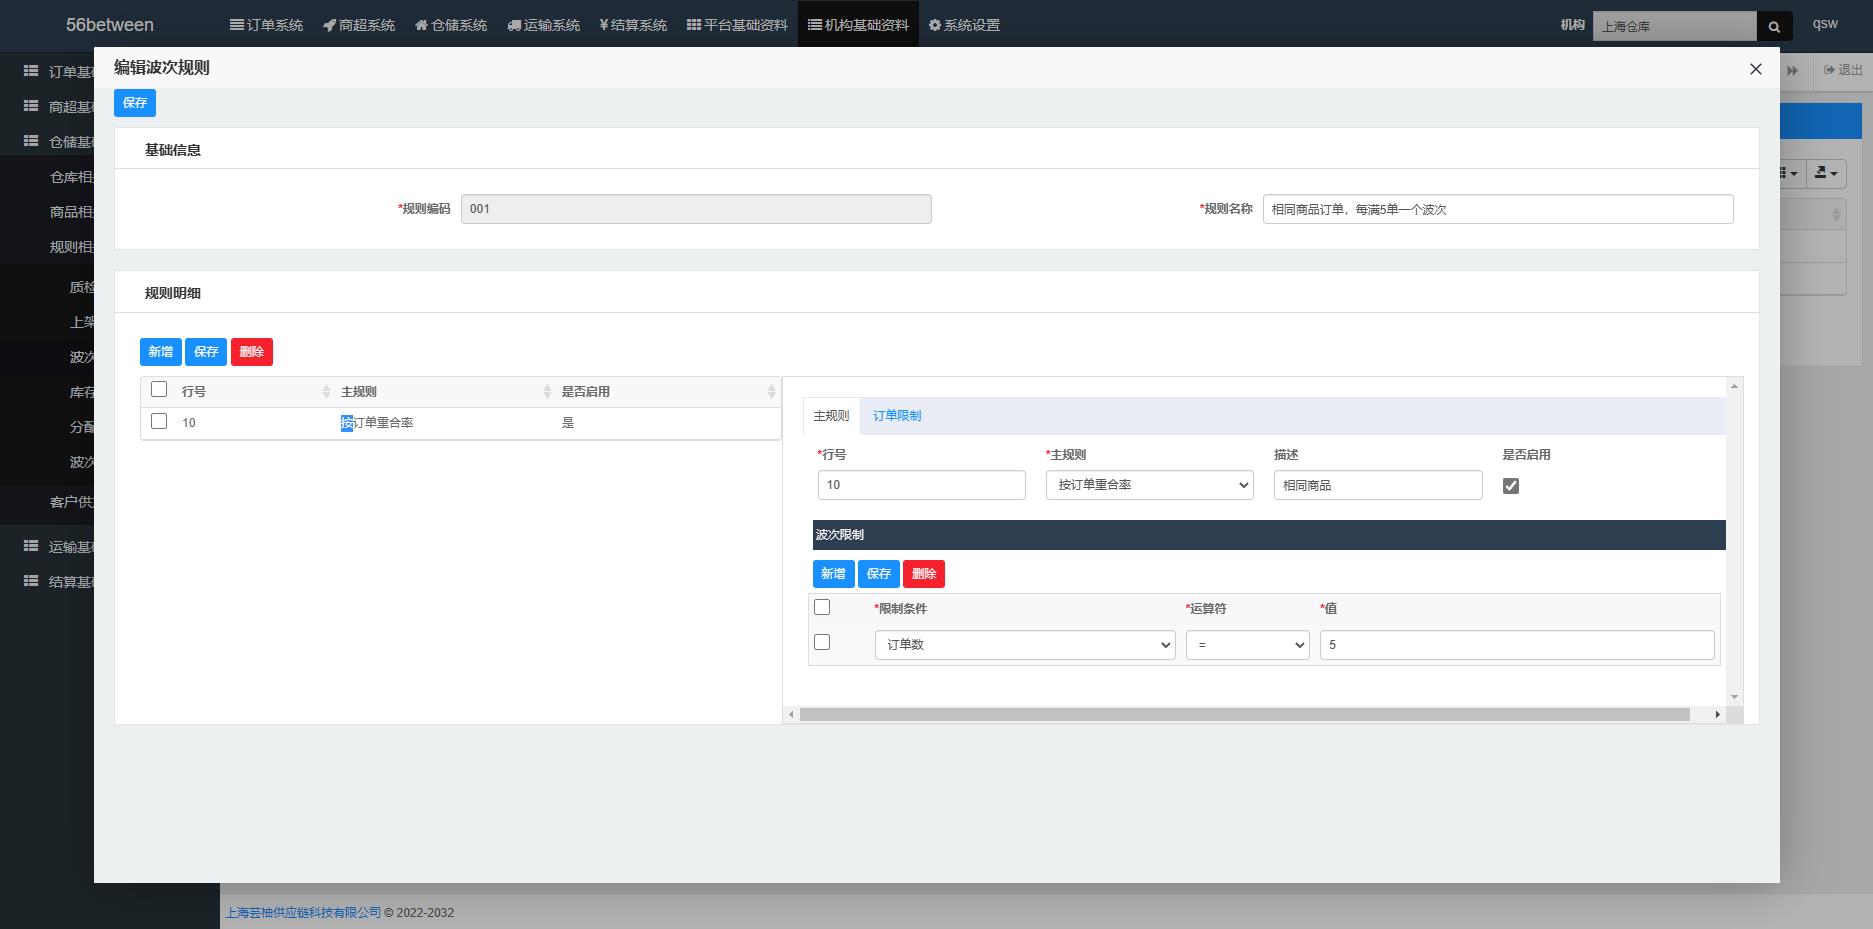Click the disabled 规则编码 field 001
Screen dimensions: 1873x929
696,209
